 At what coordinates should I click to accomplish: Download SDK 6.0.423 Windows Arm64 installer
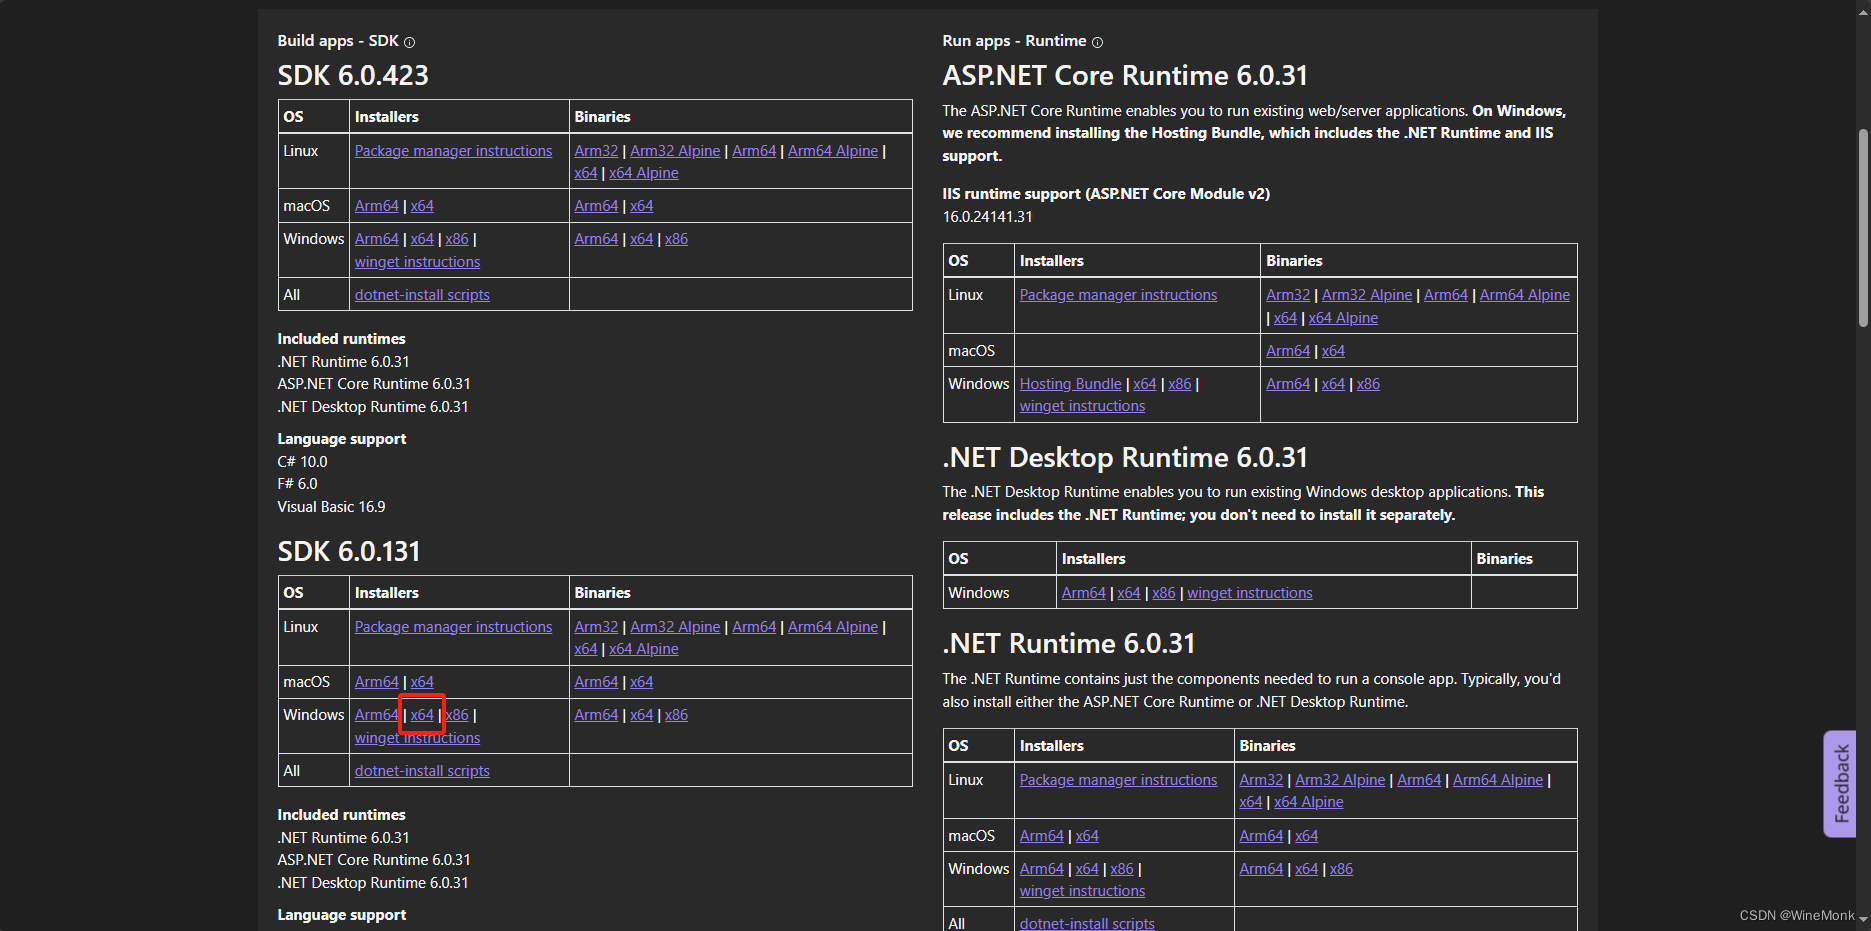click(x=377, y=239)
